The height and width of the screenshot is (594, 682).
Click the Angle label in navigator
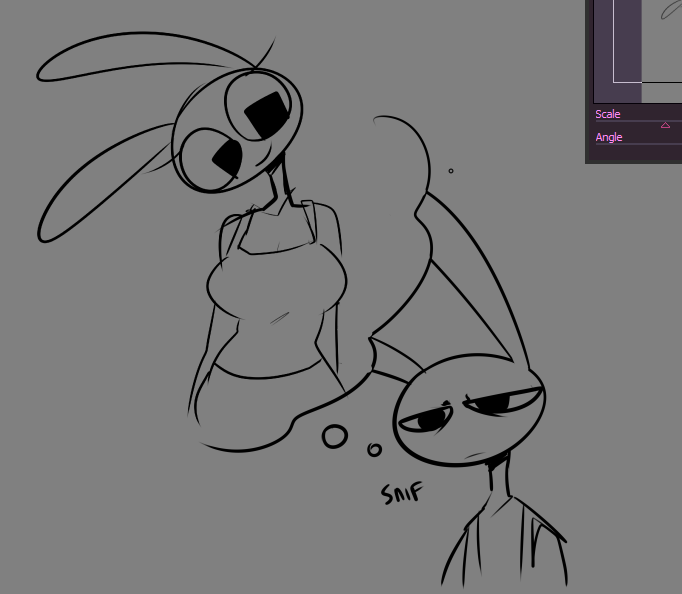point(608,137)
